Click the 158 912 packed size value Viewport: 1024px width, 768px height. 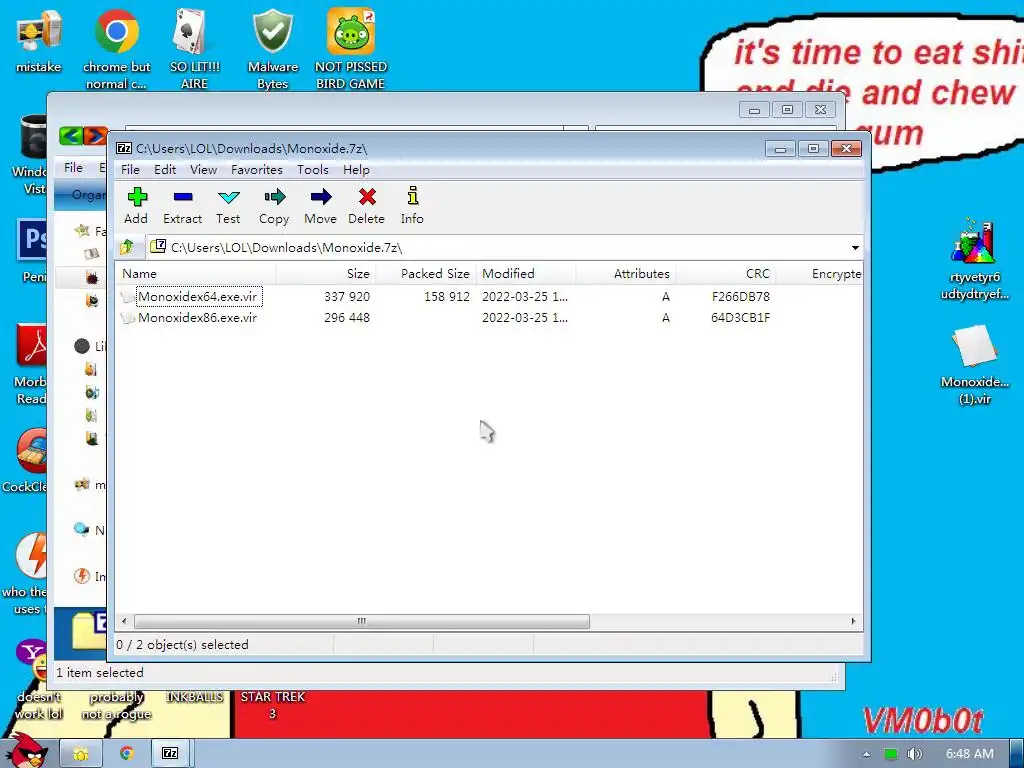click(x=447, y=296)
